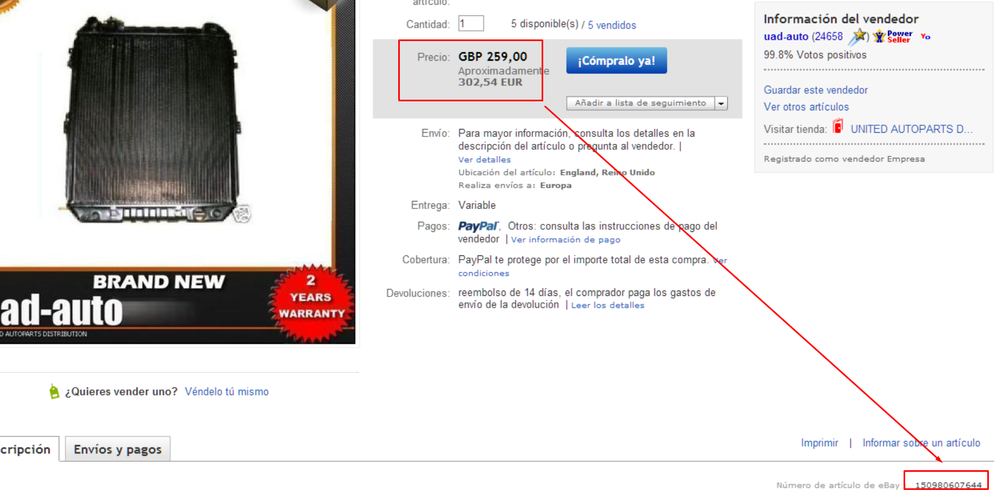Open Véndelo tú mismo link
The height and width of the screenshot is (491, 999).
click(x=226, y=392)
